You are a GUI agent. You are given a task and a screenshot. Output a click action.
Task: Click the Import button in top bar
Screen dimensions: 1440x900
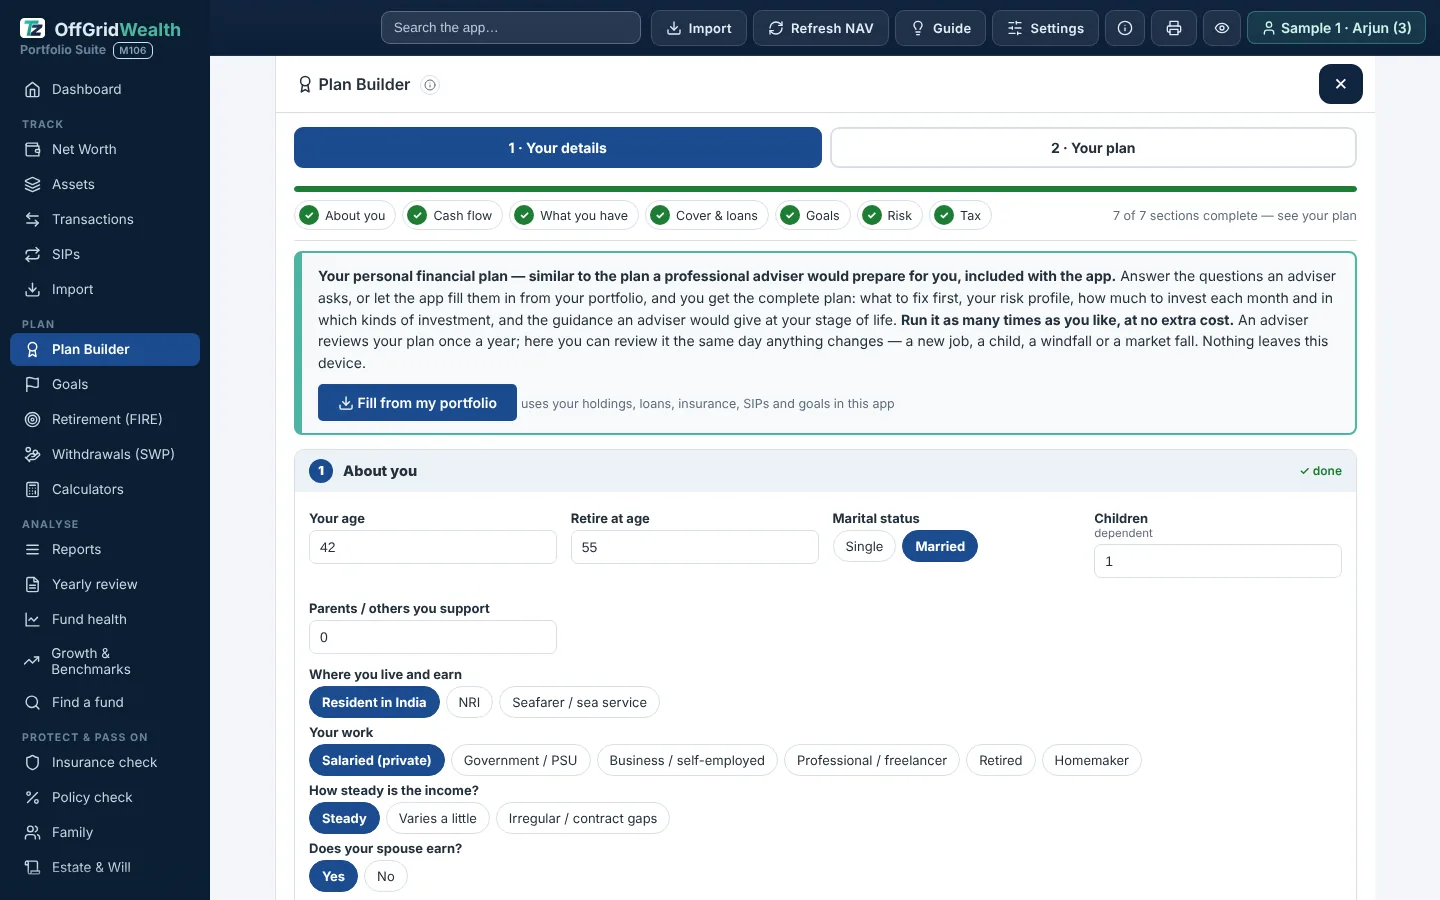[x=699, y=28]
